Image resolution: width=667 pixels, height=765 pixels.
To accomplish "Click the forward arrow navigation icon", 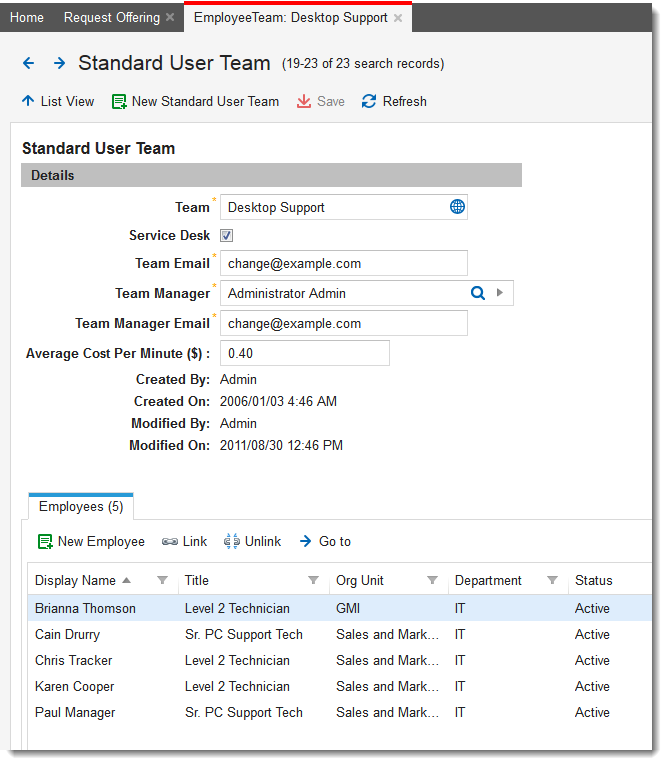I will click(x=59, y=63).
